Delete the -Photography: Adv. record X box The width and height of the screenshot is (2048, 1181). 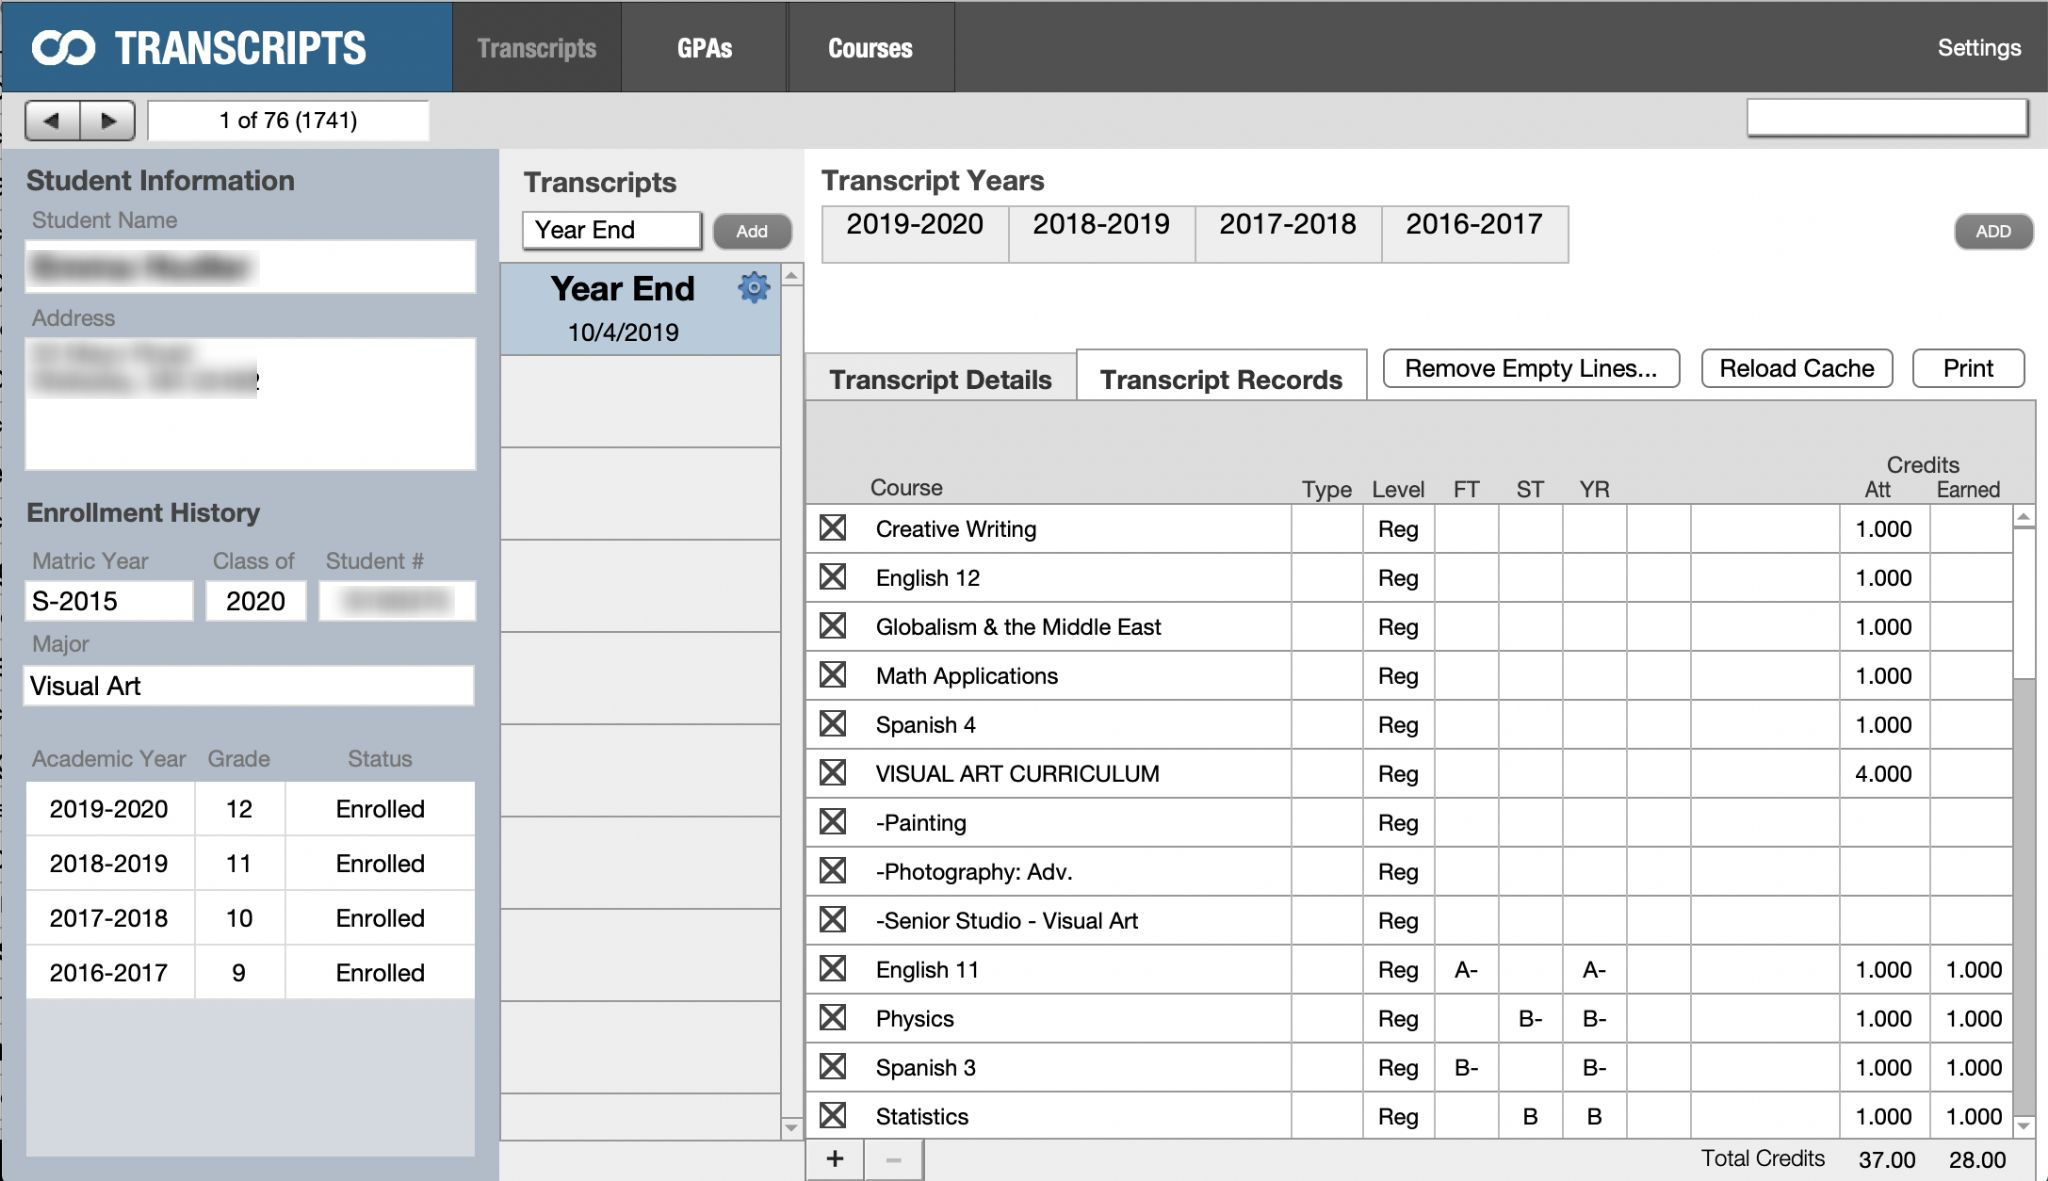pos(833,871)
